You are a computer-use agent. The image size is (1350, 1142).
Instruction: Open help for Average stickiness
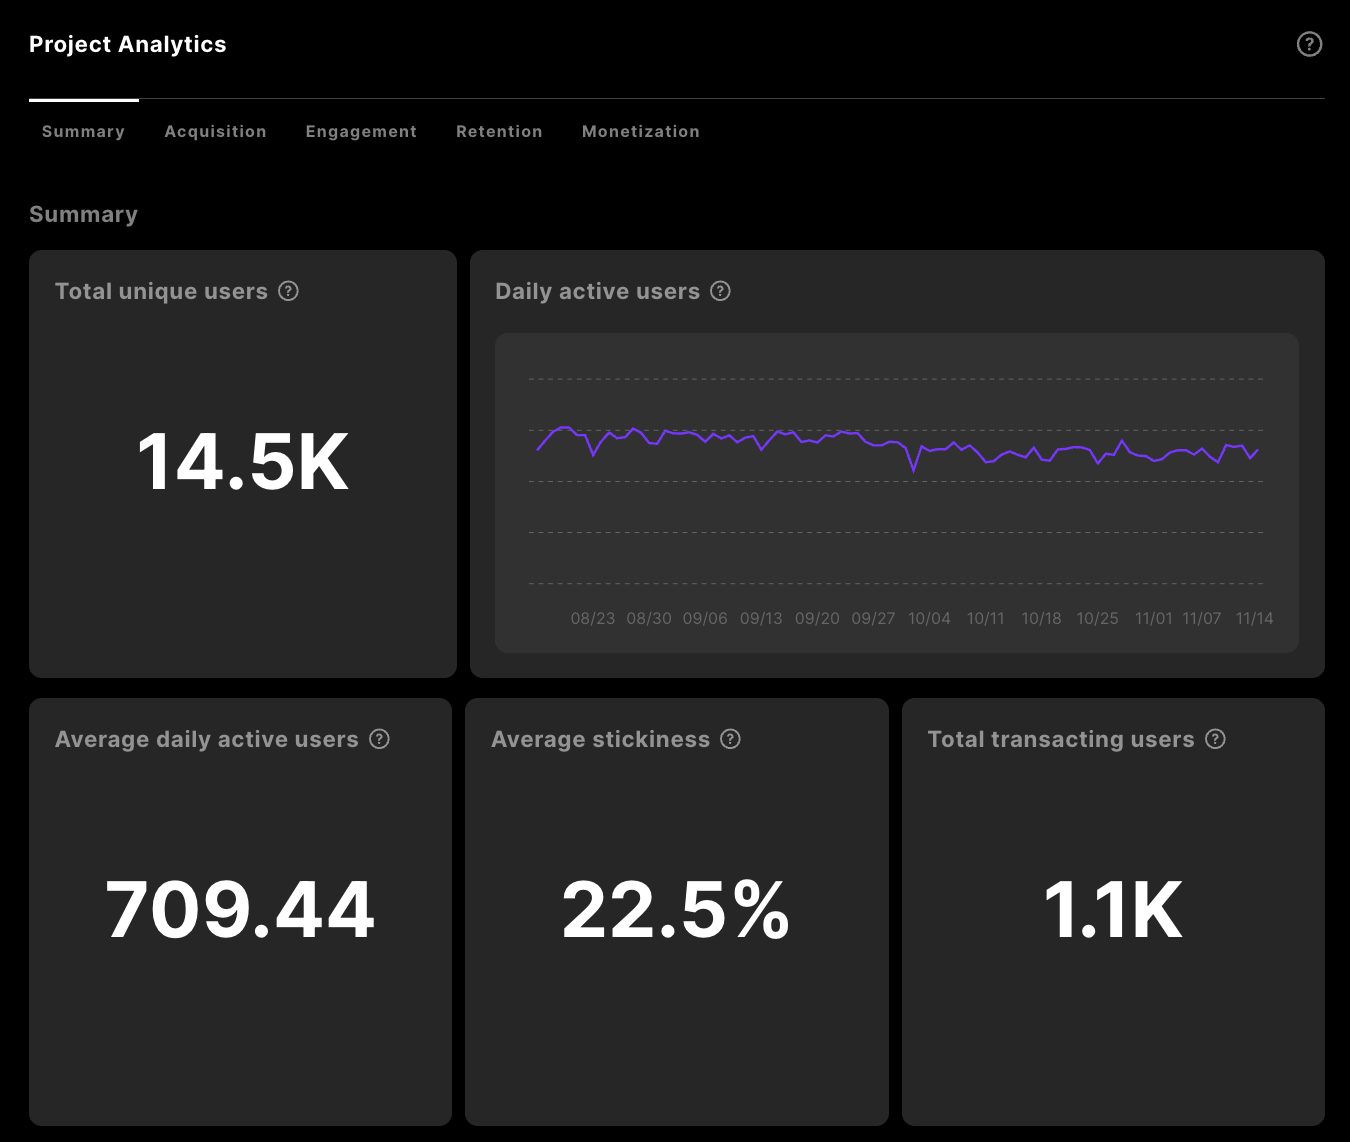pyautogui.click(x=730, y=739)
